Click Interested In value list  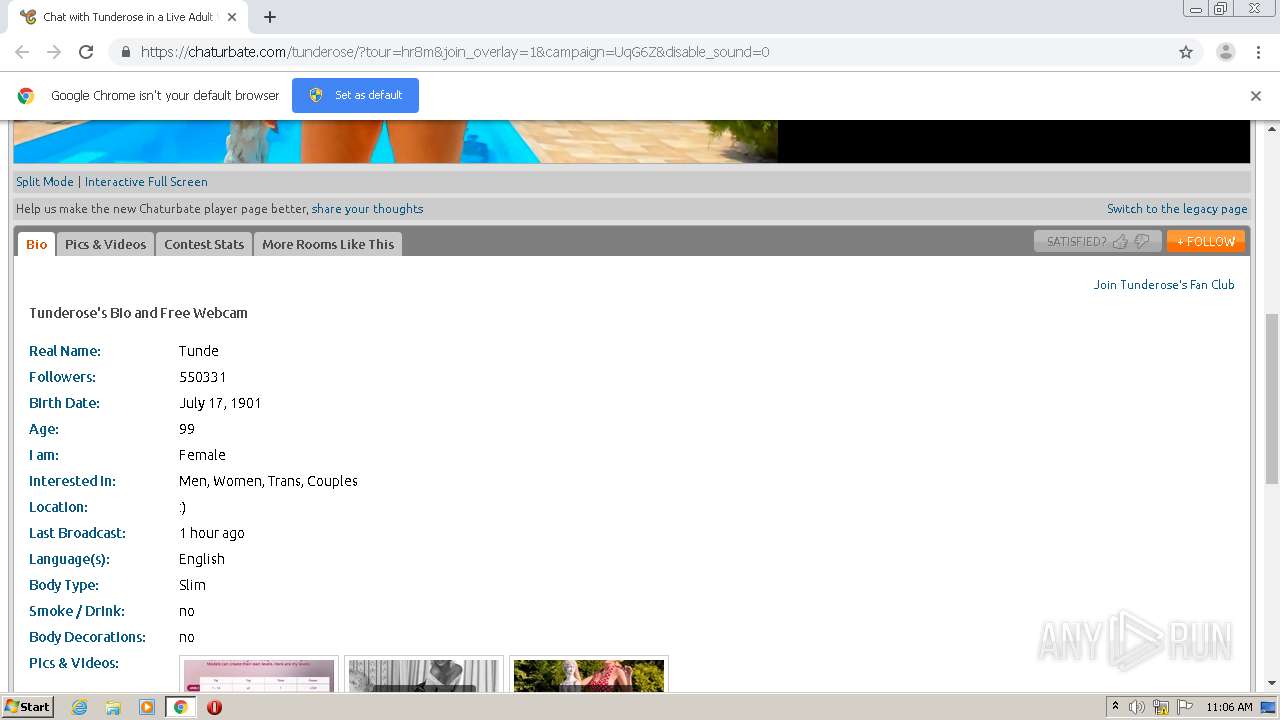click(268, 481)
